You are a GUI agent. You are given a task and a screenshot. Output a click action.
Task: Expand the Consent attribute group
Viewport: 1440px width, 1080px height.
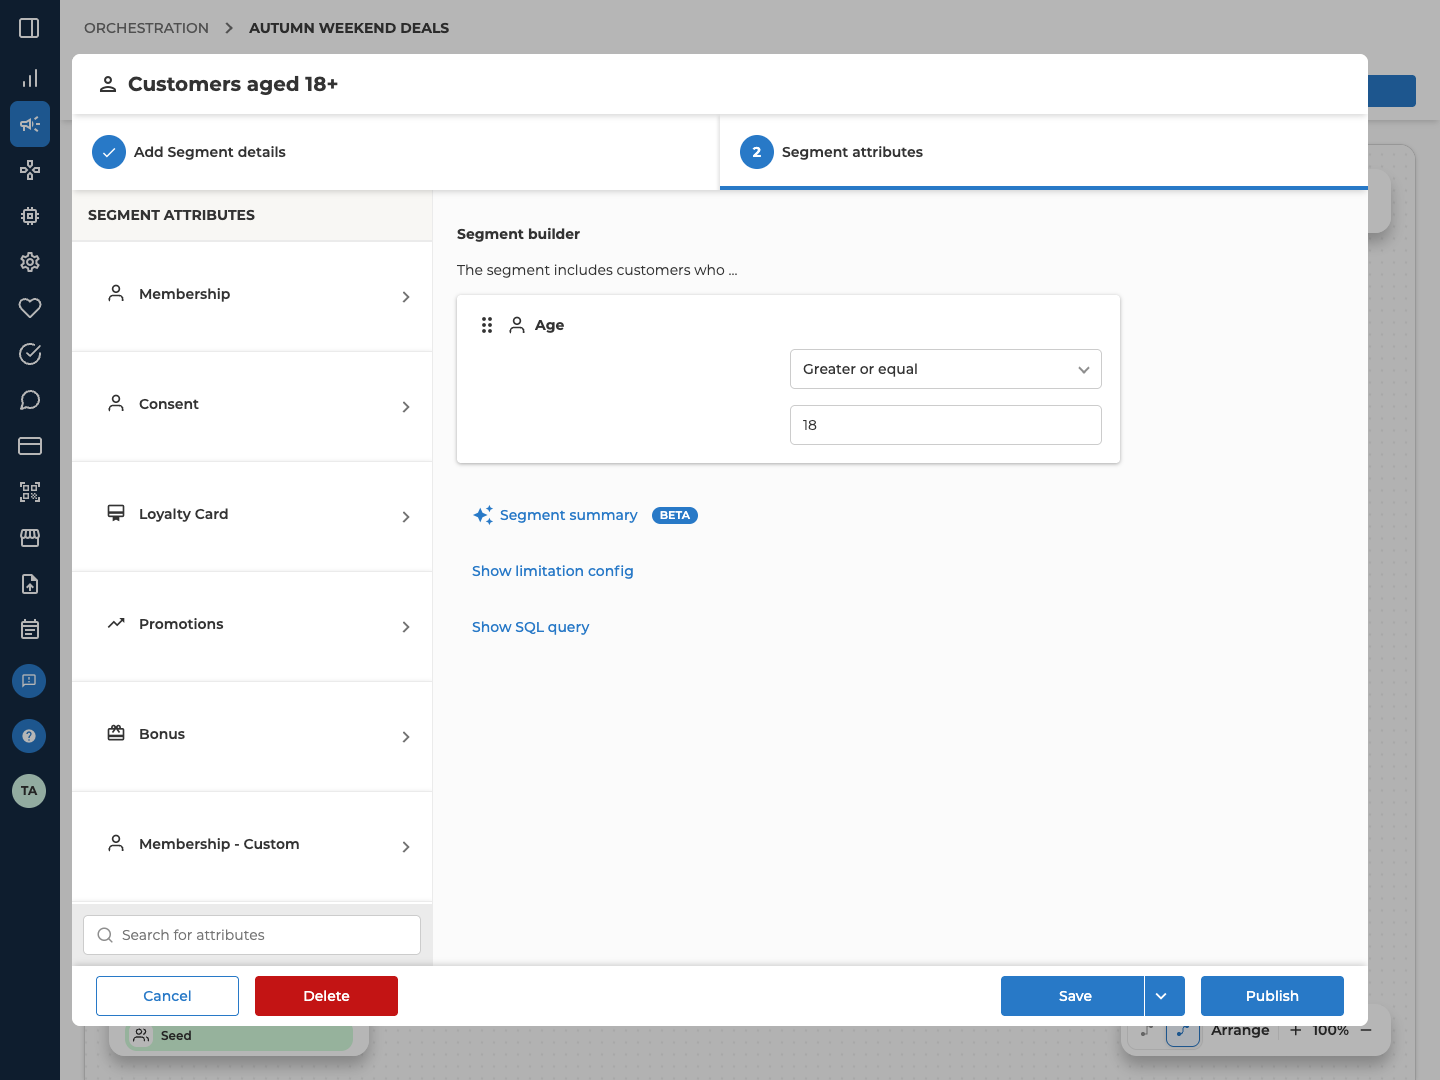[x=252, y=406]
